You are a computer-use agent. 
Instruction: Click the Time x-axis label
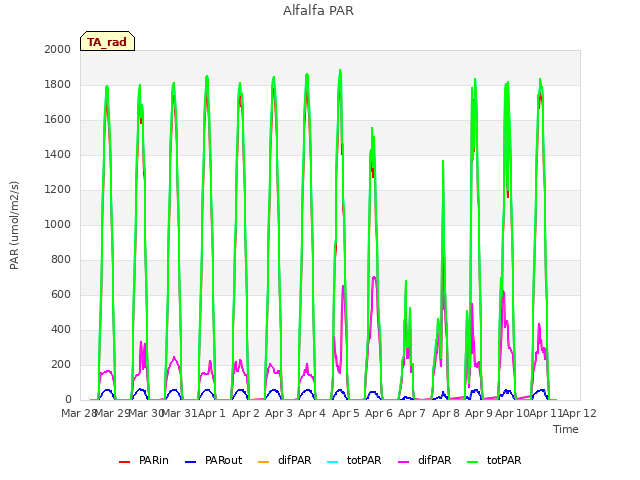point(566,429)
